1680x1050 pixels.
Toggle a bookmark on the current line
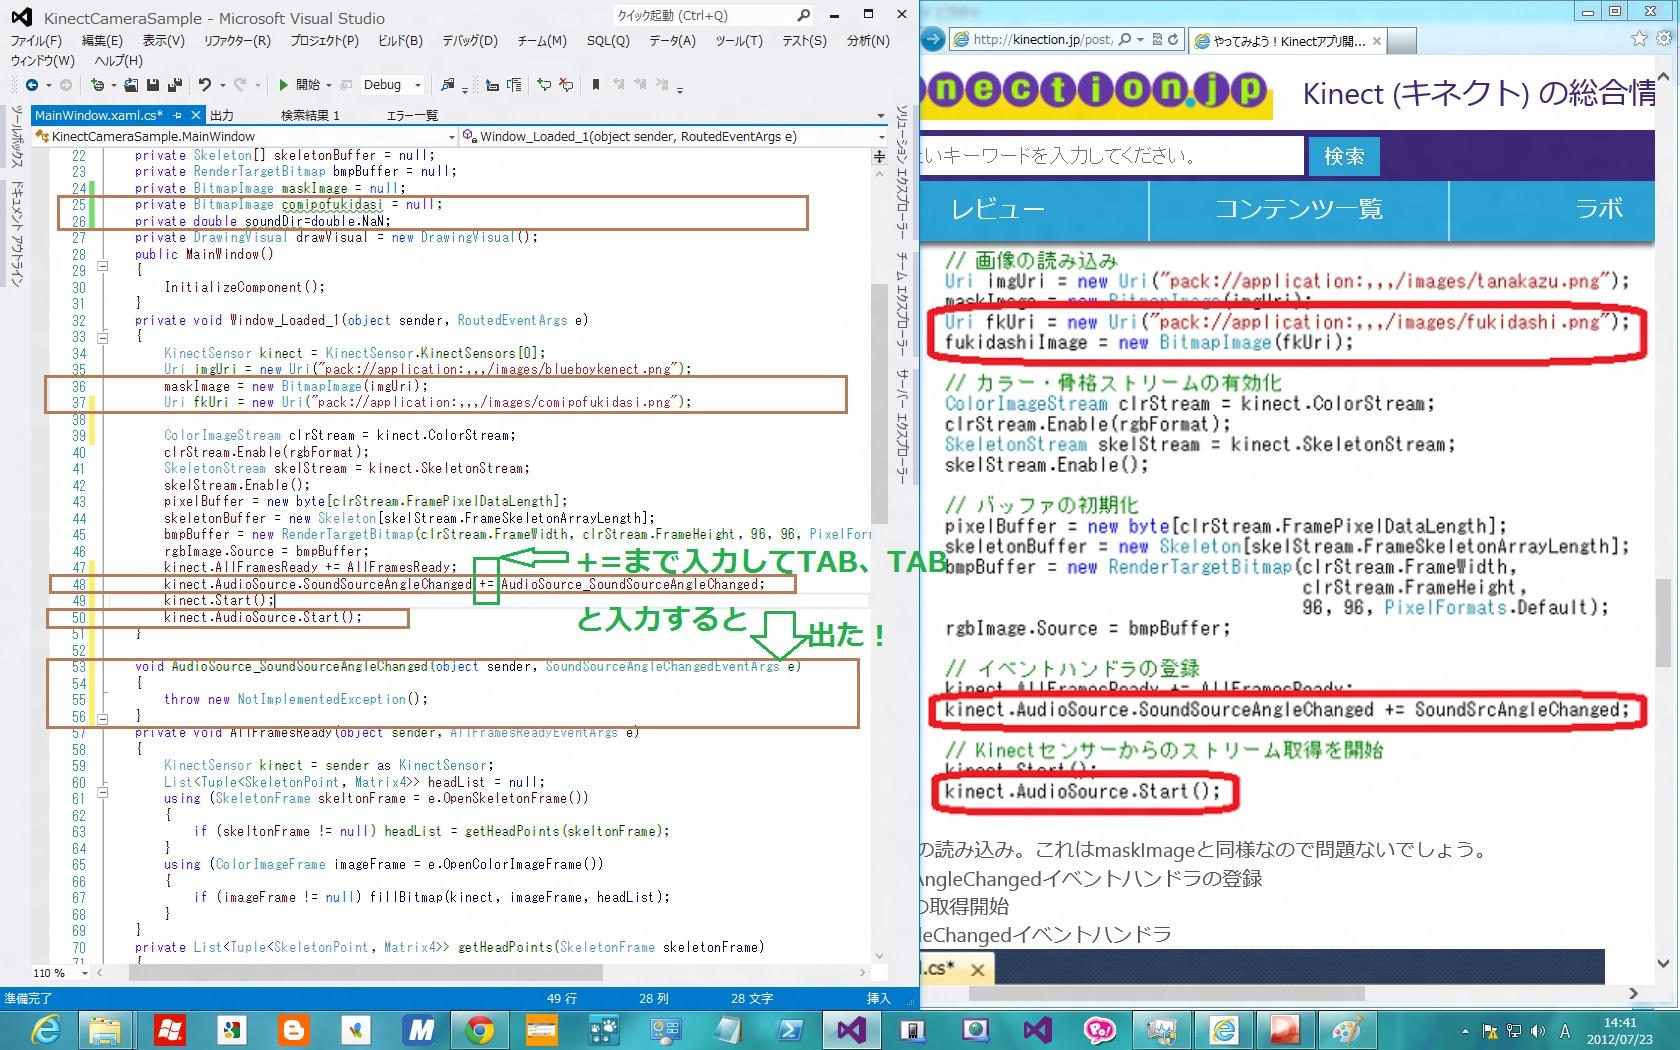[596, 85]
